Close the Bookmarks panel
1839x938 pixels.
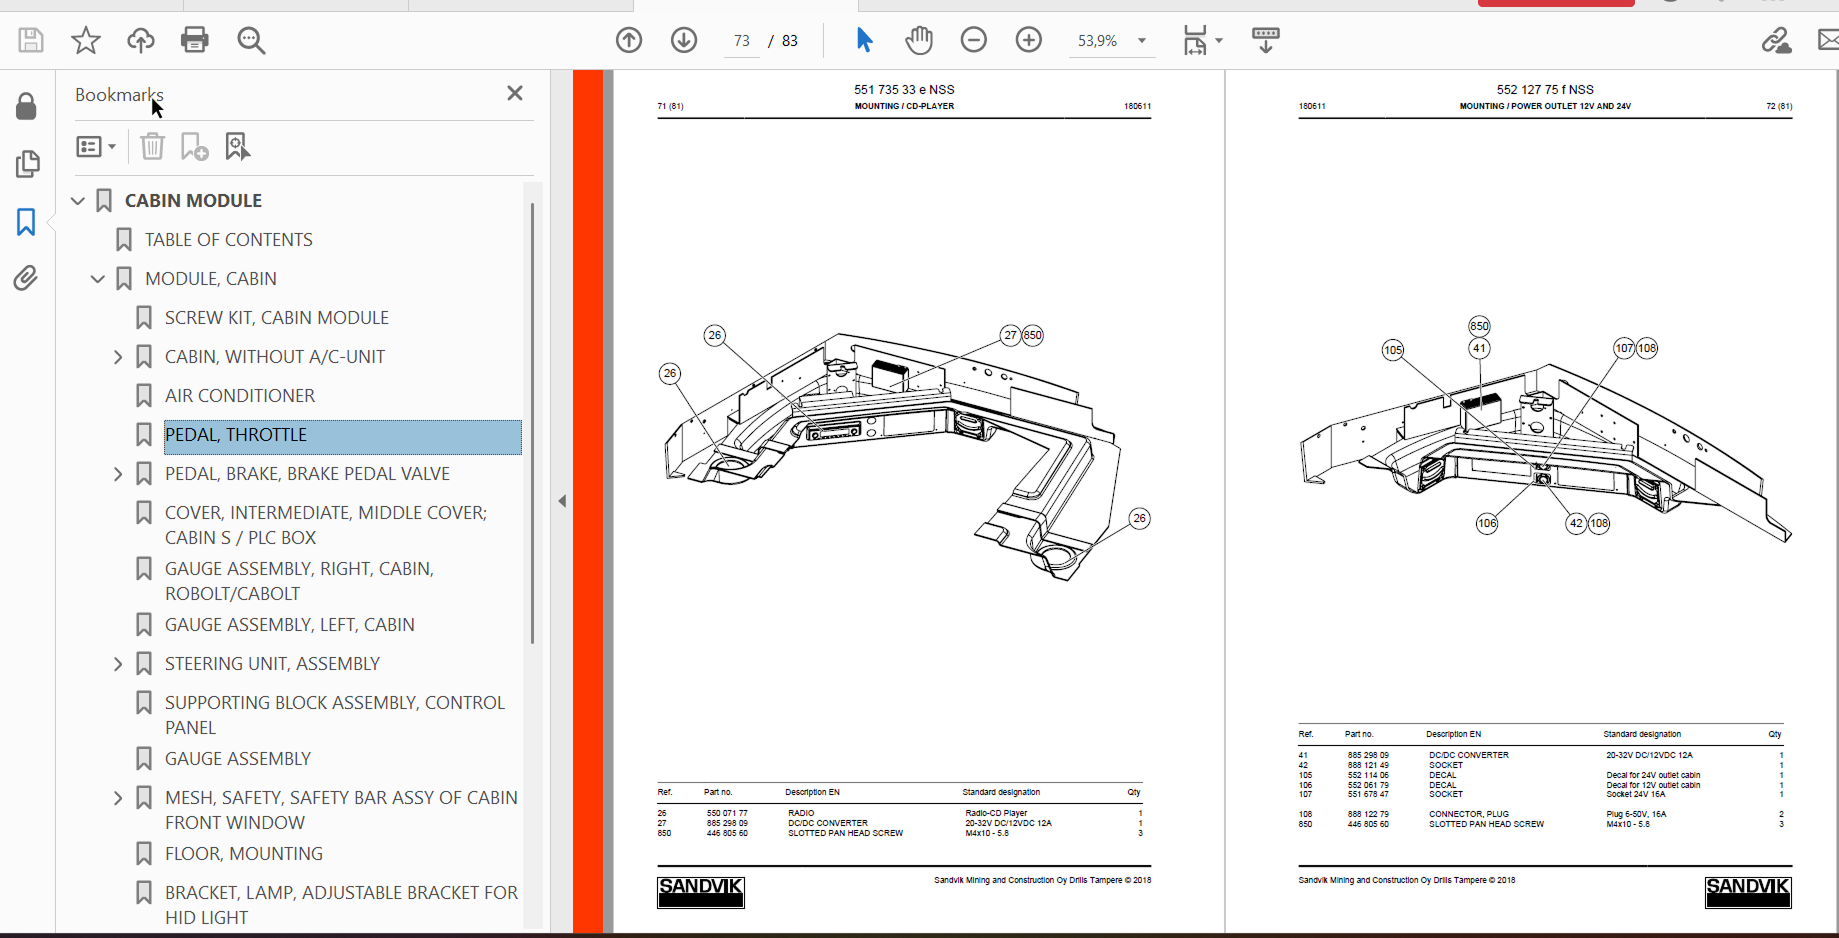tap(515, 93)
